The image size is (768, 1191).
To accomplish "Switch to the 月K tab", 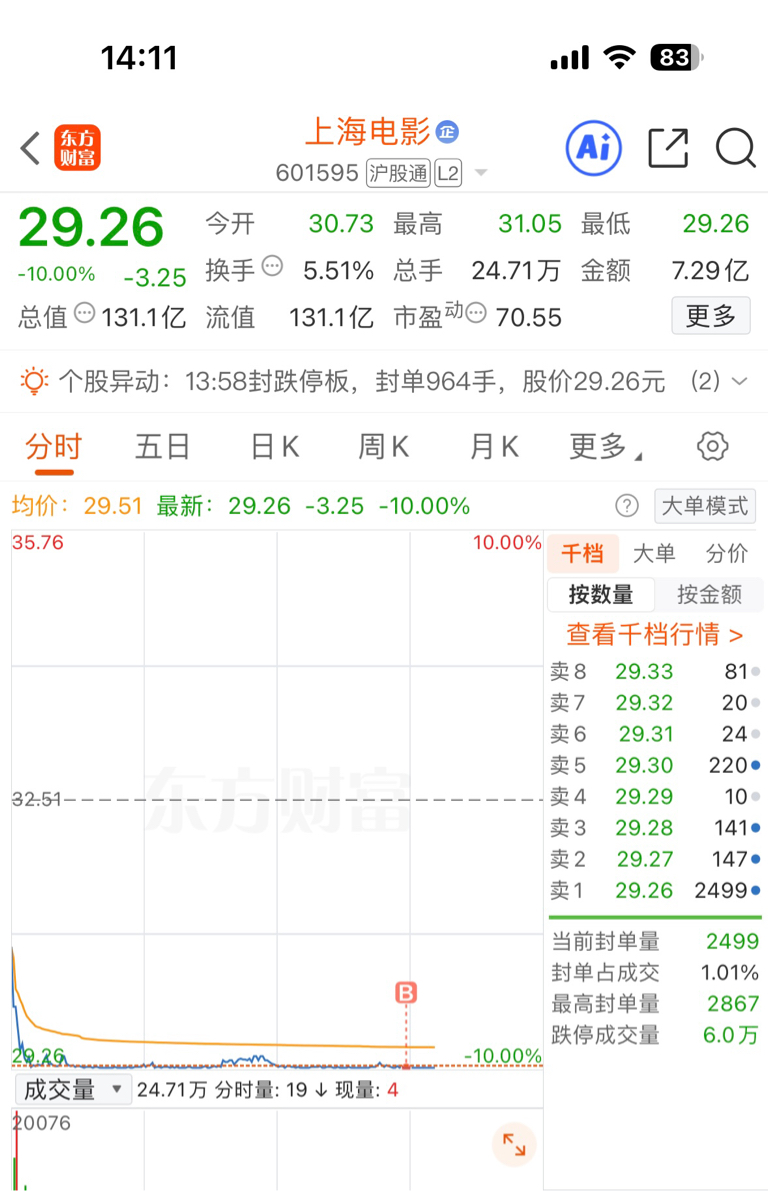I will coord(494,447).
